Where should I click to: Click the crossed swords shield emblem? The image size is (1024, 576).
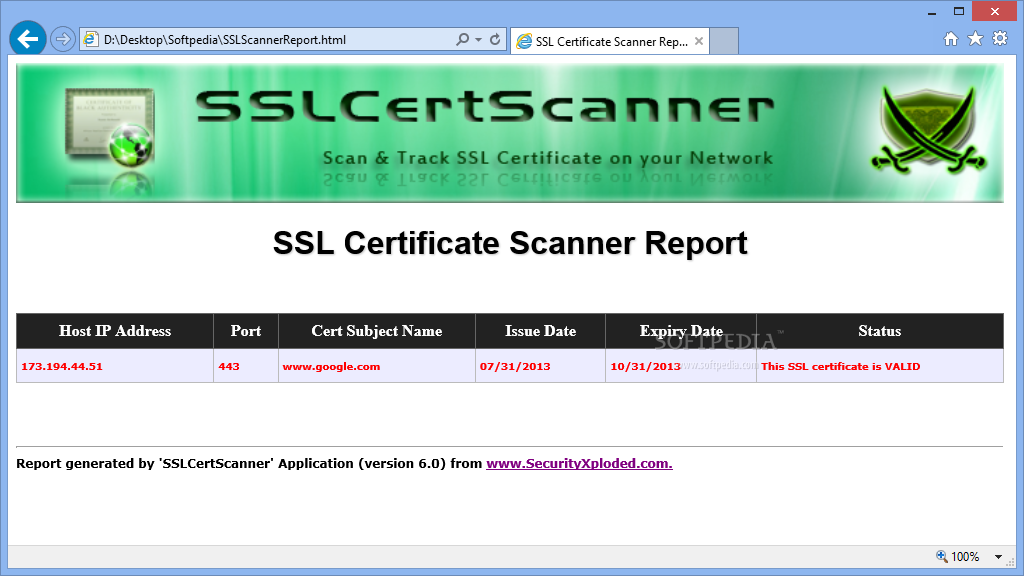(928, 129)
